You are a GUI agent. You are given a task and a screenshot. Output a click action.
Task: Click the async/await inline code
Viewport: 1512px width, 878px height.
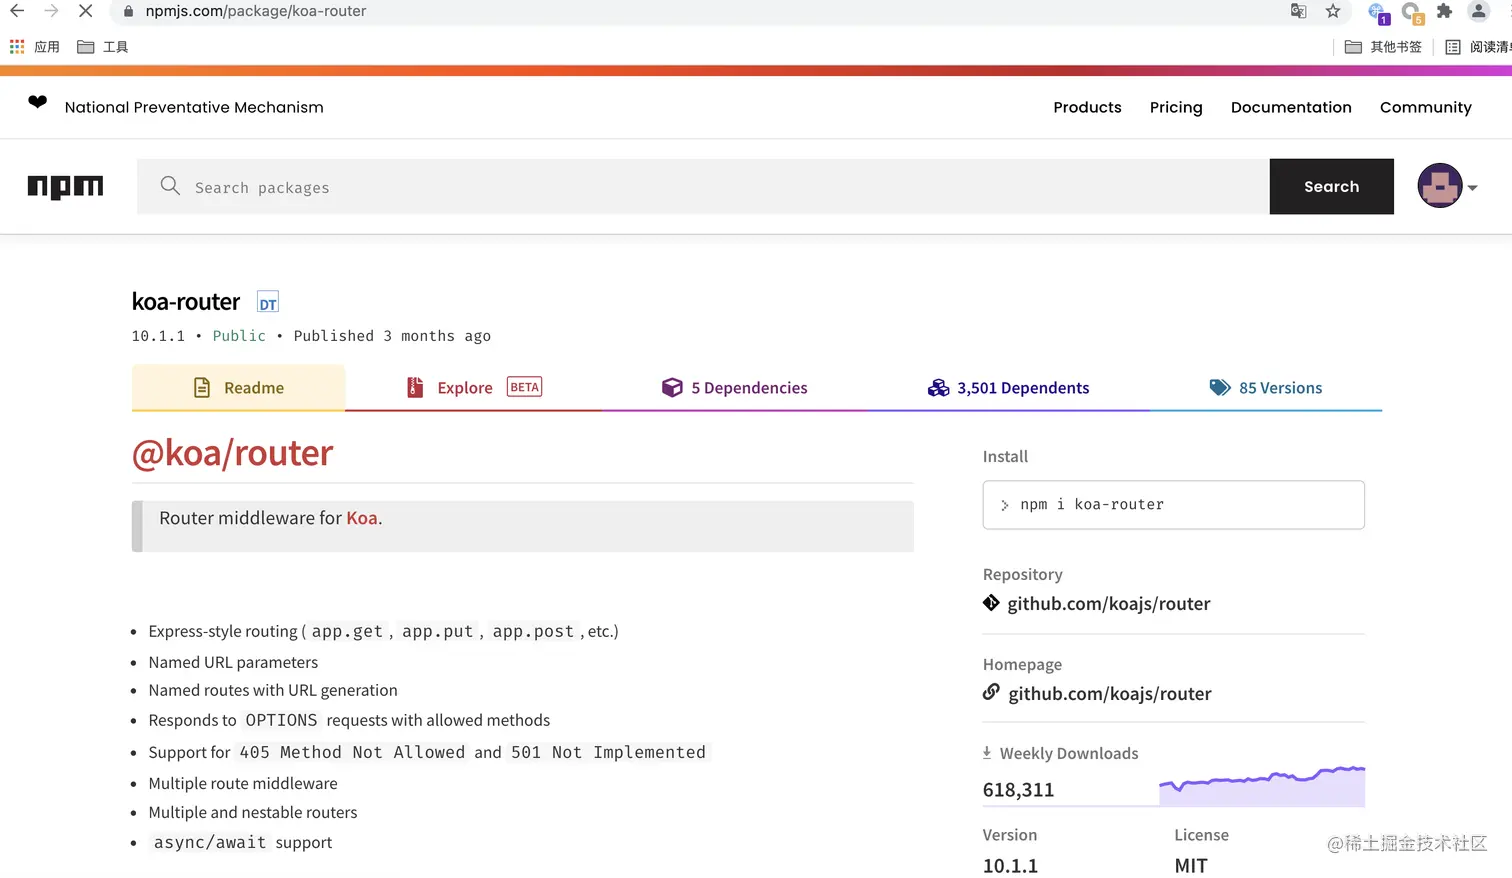[x=210, y=842]
